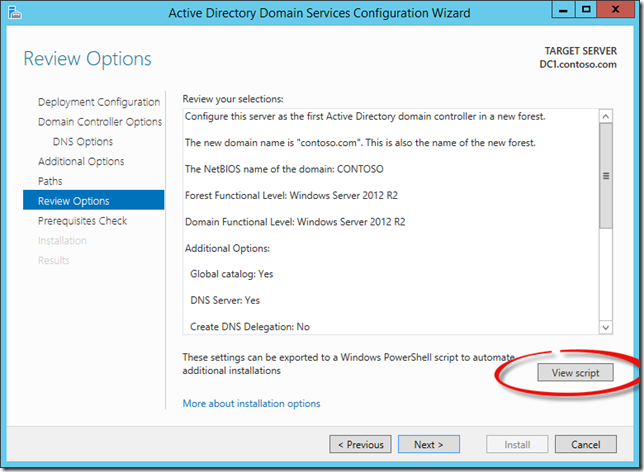
Task: Click 'Forest Functional Level: Windows Server 2012 R2'
Action: tap(291, 196)
